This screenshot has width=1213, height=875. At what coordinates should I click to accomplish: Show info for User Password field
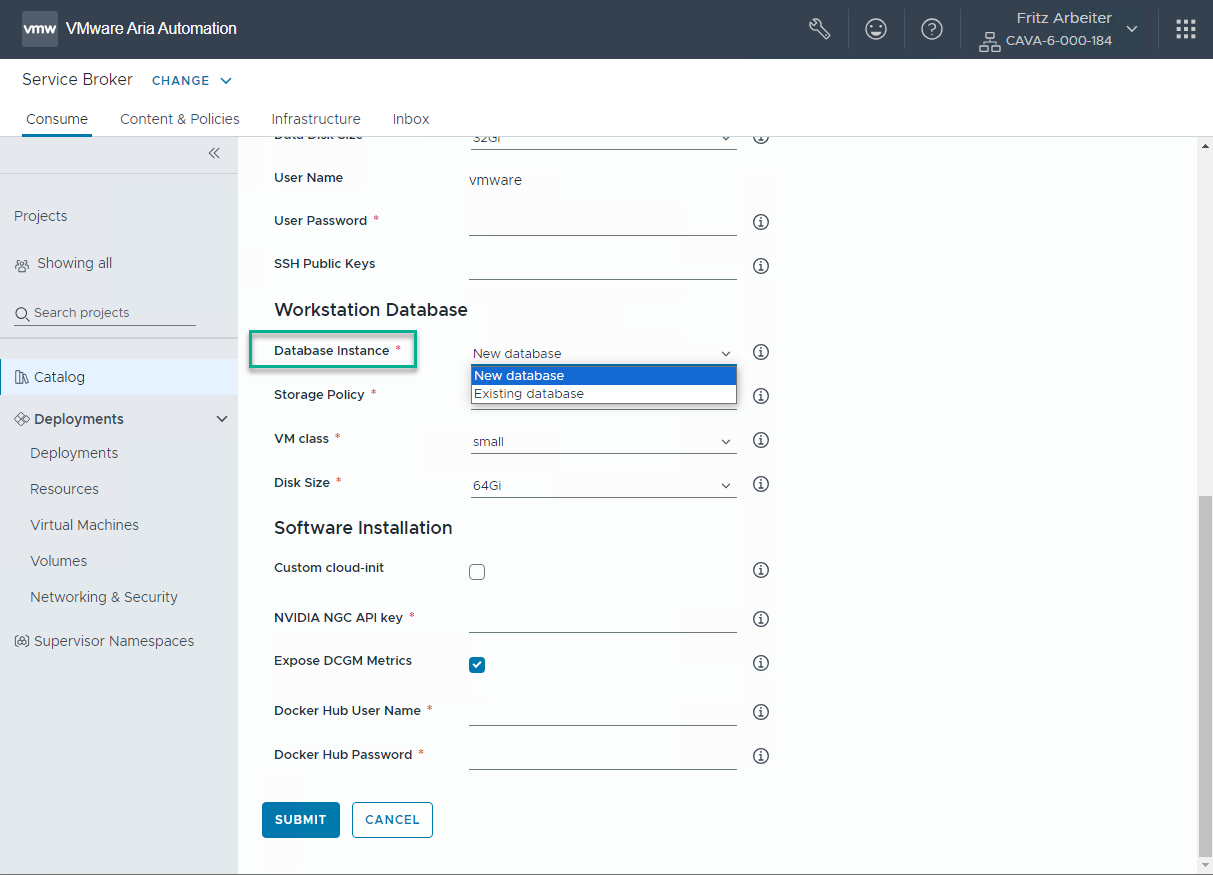tap(761, 222)
